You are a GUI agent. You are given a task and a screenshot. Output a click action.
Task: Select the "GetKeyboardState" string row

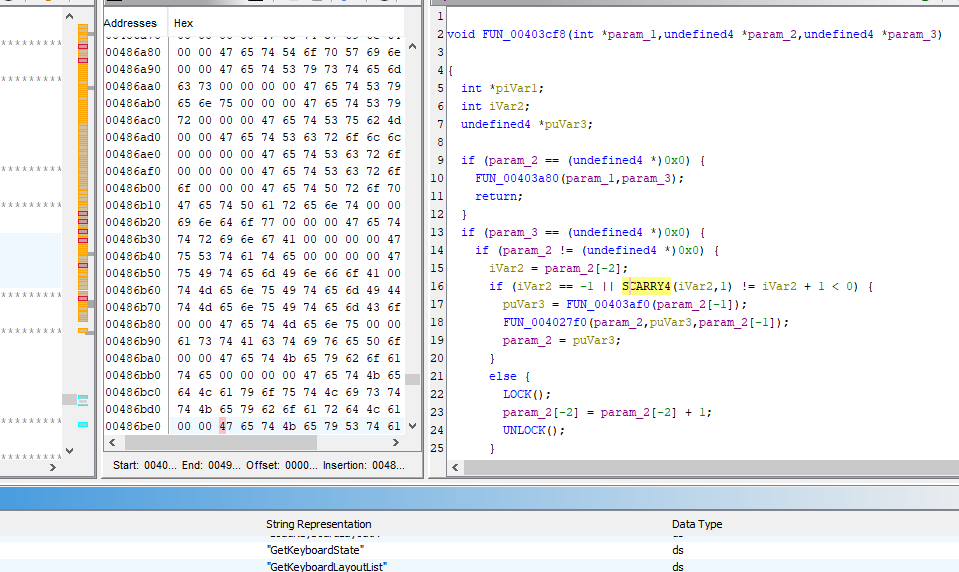480,550
